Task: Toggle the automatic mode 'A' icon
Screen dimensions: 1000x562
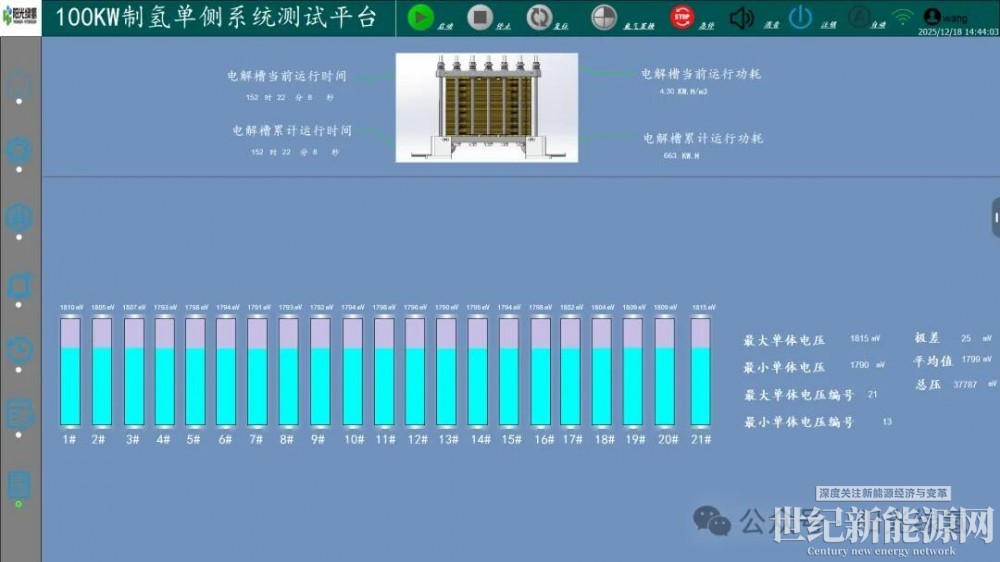Action: [x=858, y=16]
